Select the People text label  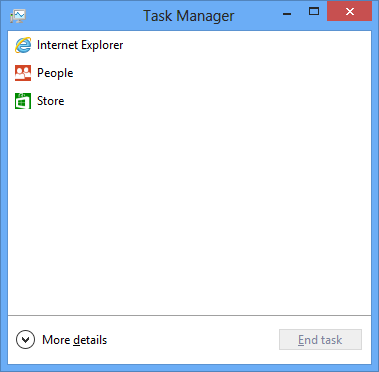click(55, 73)
